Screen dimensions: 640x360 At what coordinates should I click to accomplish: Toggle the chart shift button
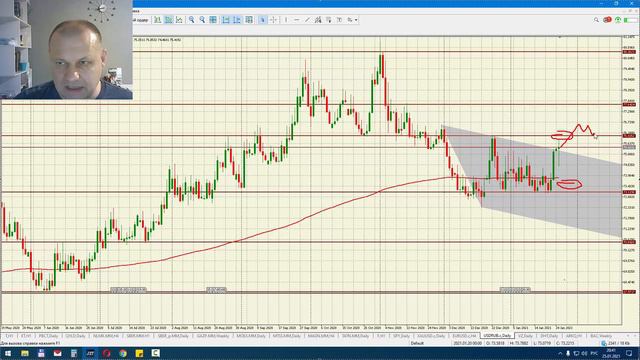point(237,20)
